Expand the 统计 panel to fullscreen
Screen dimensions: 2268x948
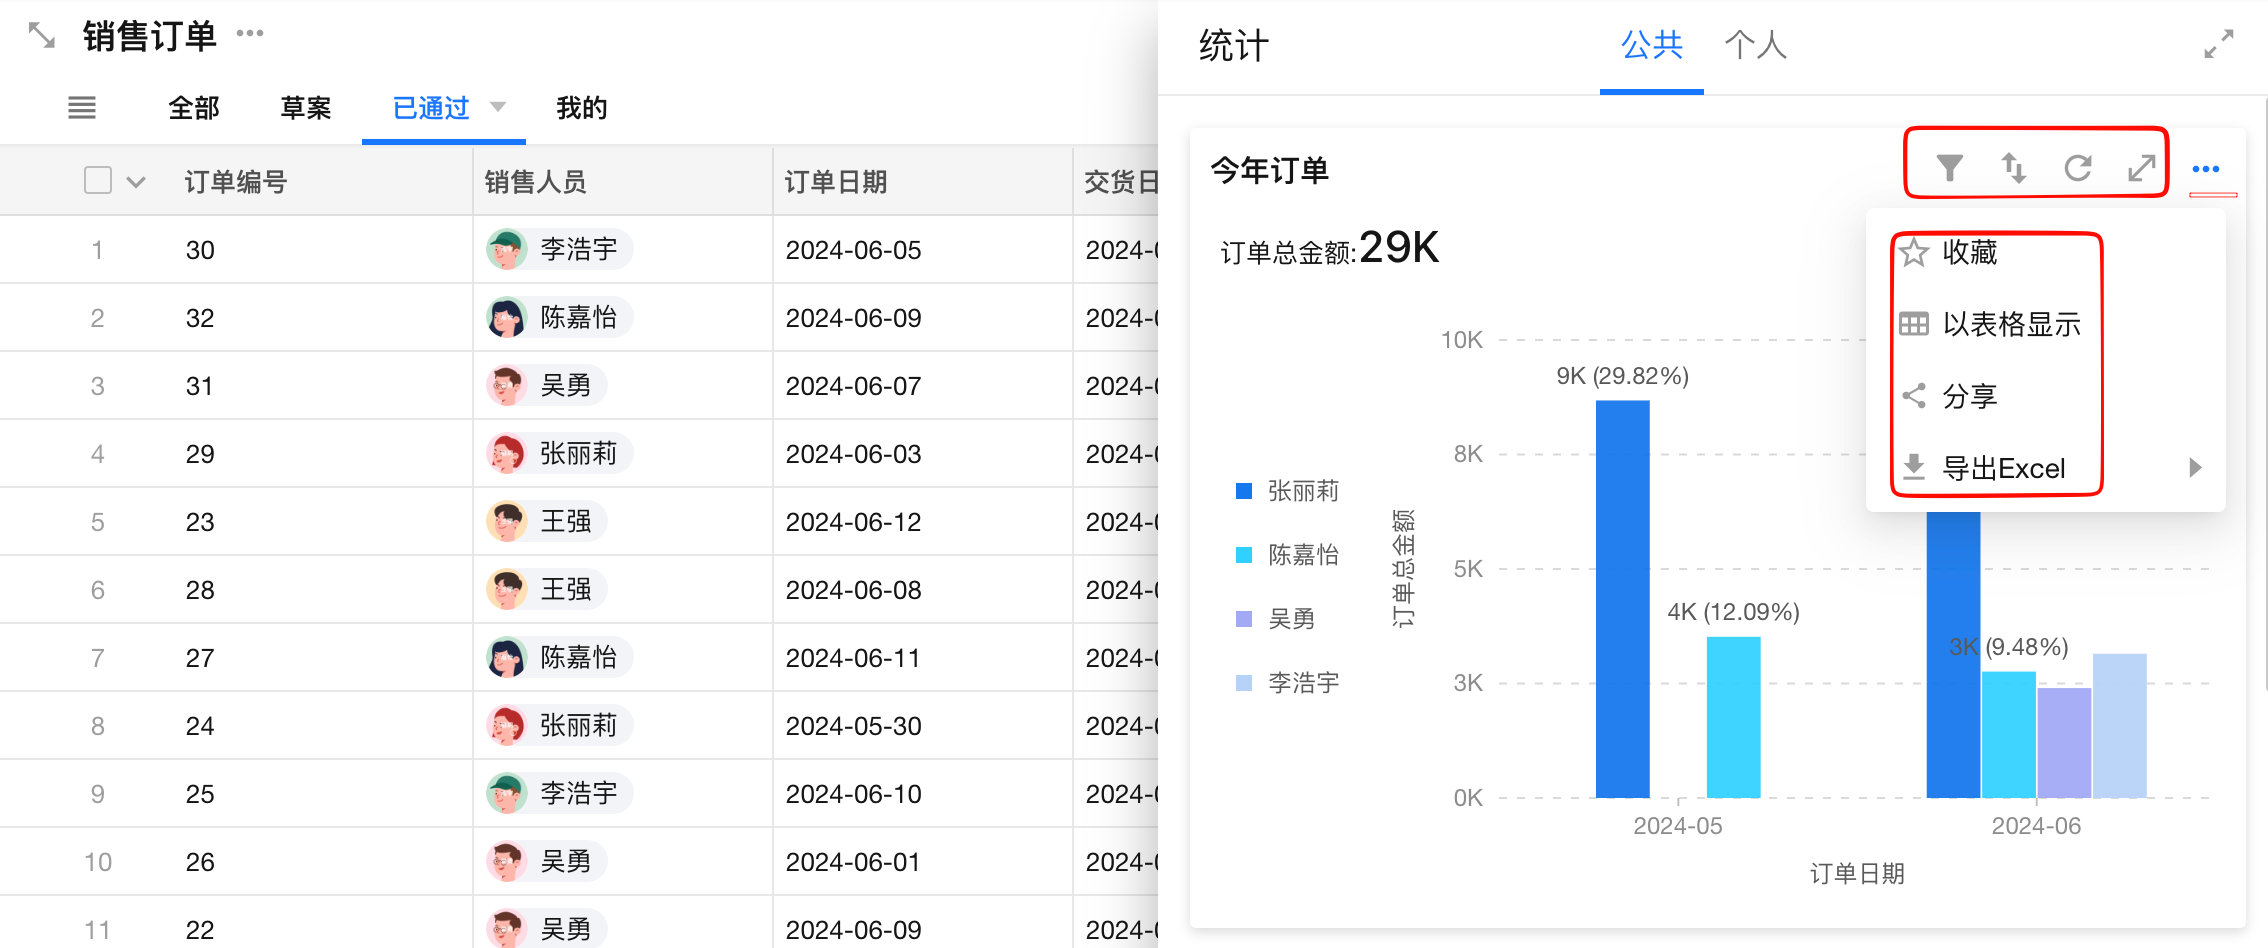click(2219, 45)
